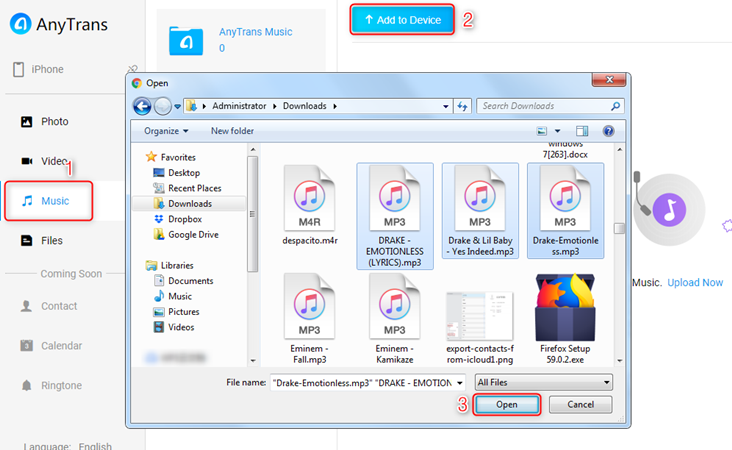Select Desktop in navigation tree
732x450 pixels.
pyautogui.click(x=176, y=173)
